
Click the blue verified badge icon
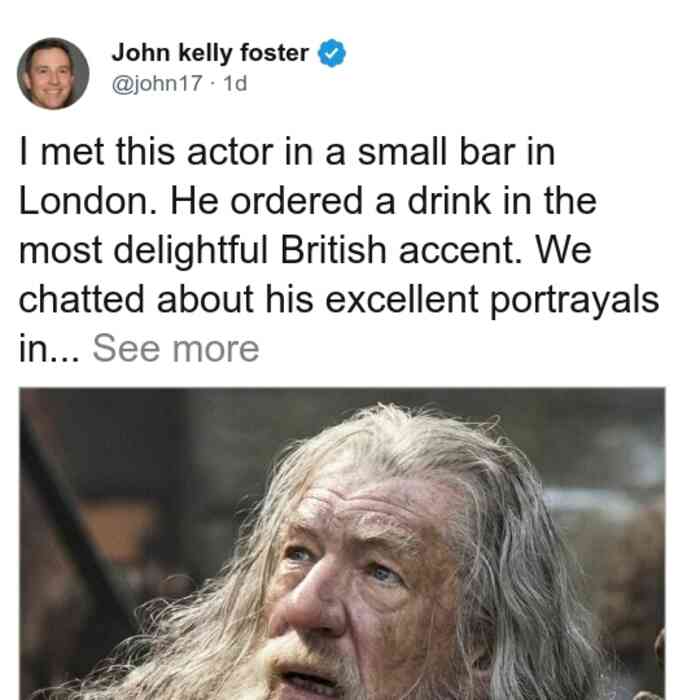click(331, 53)
